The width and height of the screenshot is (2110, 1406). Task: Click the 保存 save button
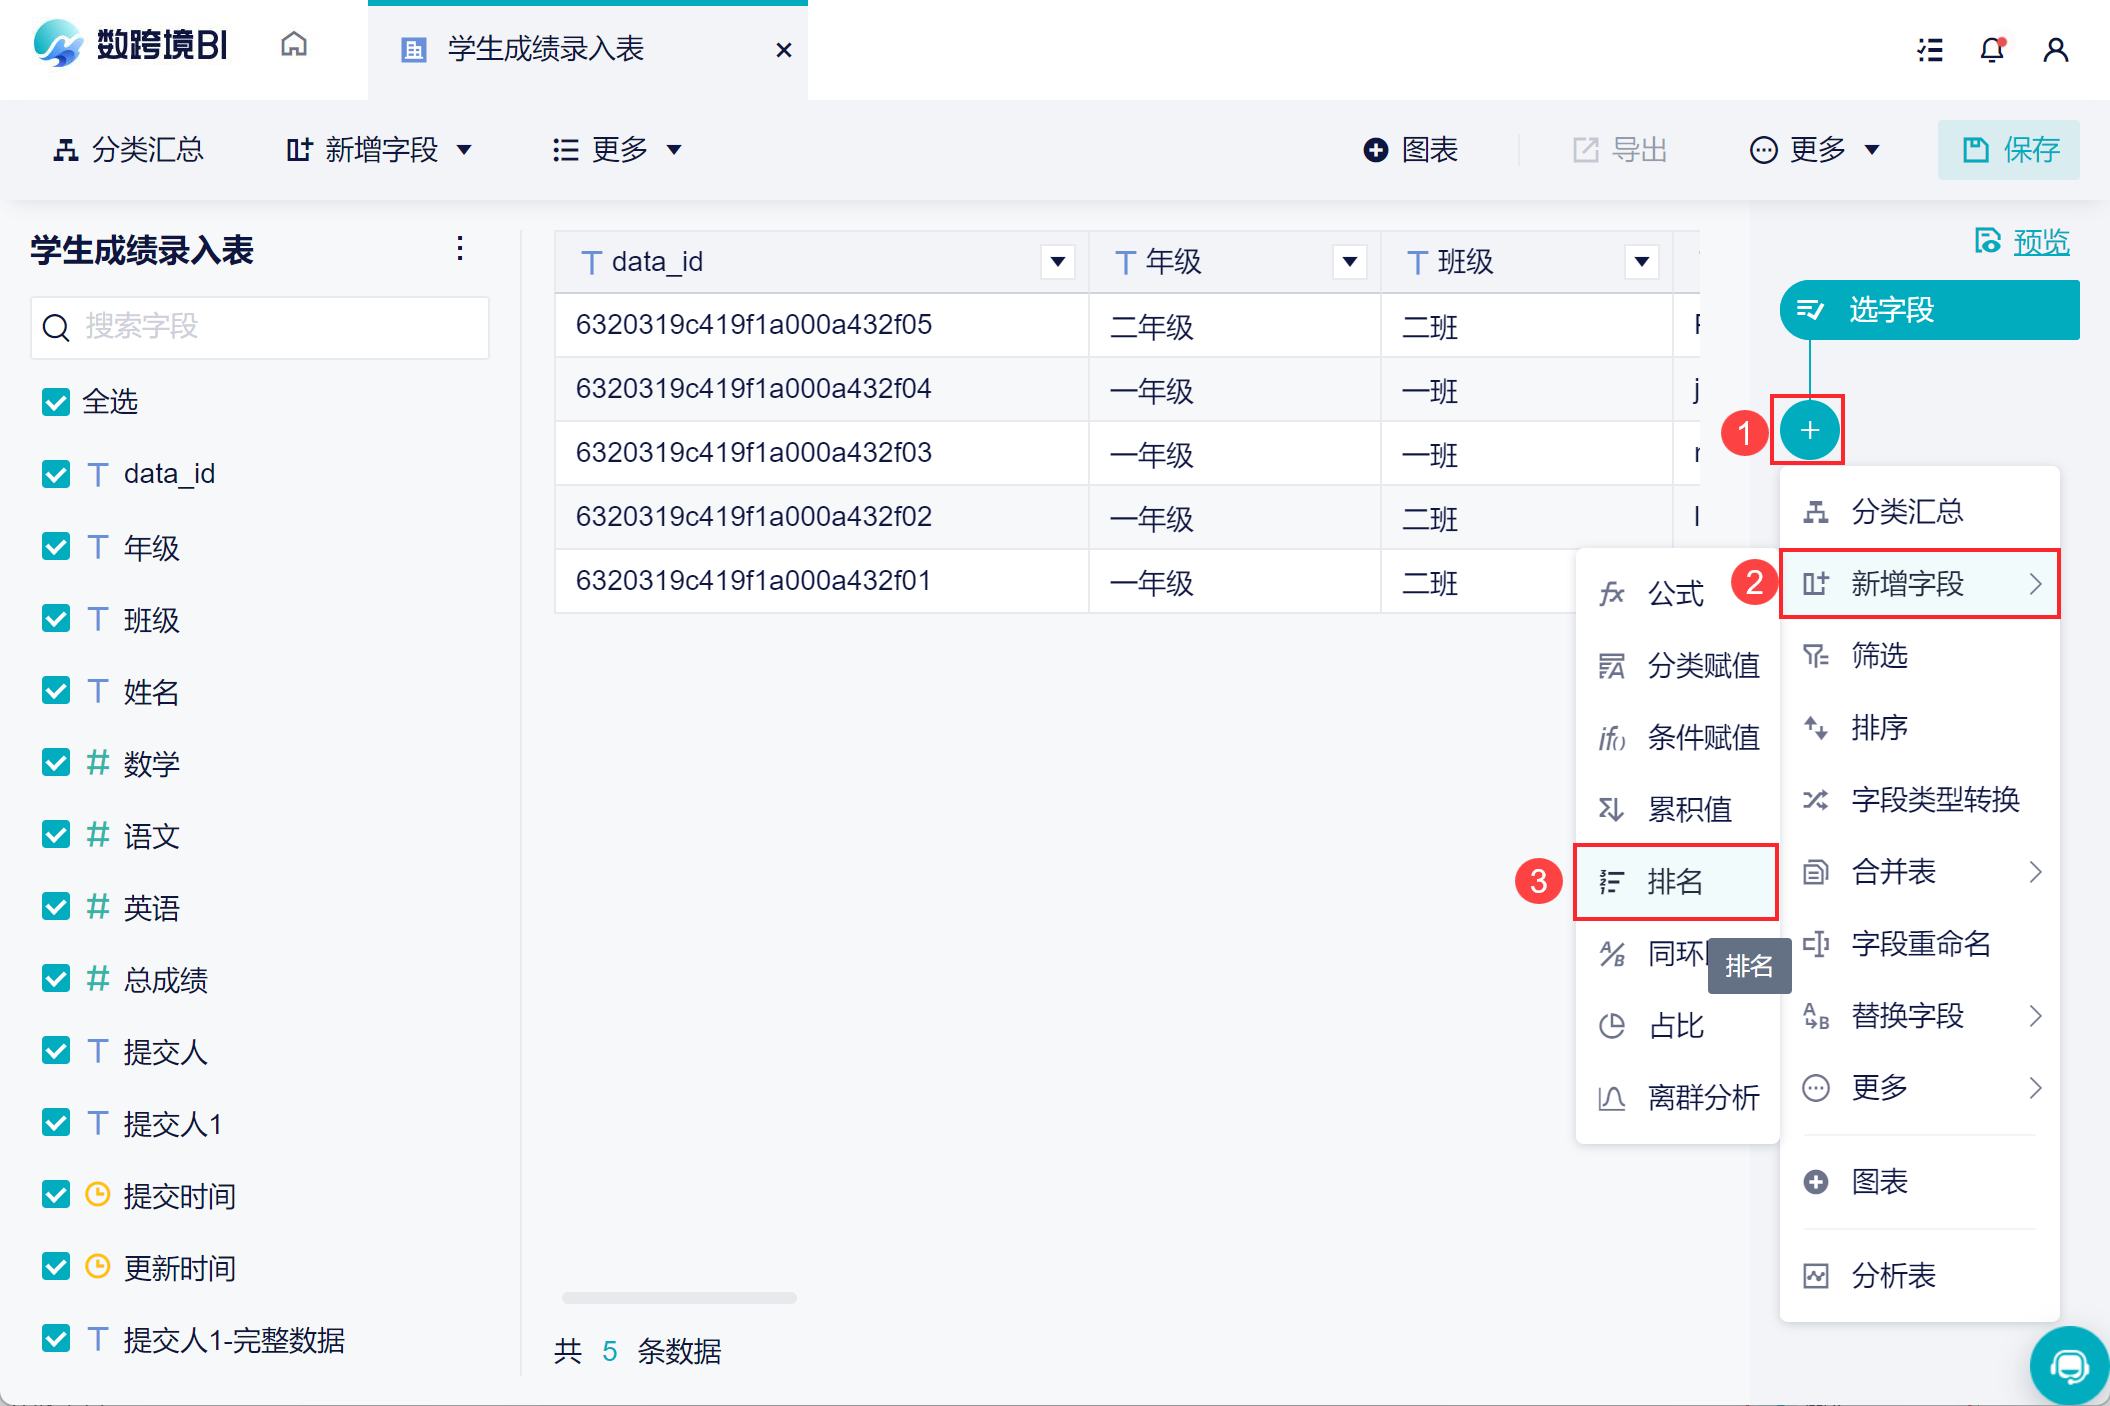click(x=2008, y=150)
